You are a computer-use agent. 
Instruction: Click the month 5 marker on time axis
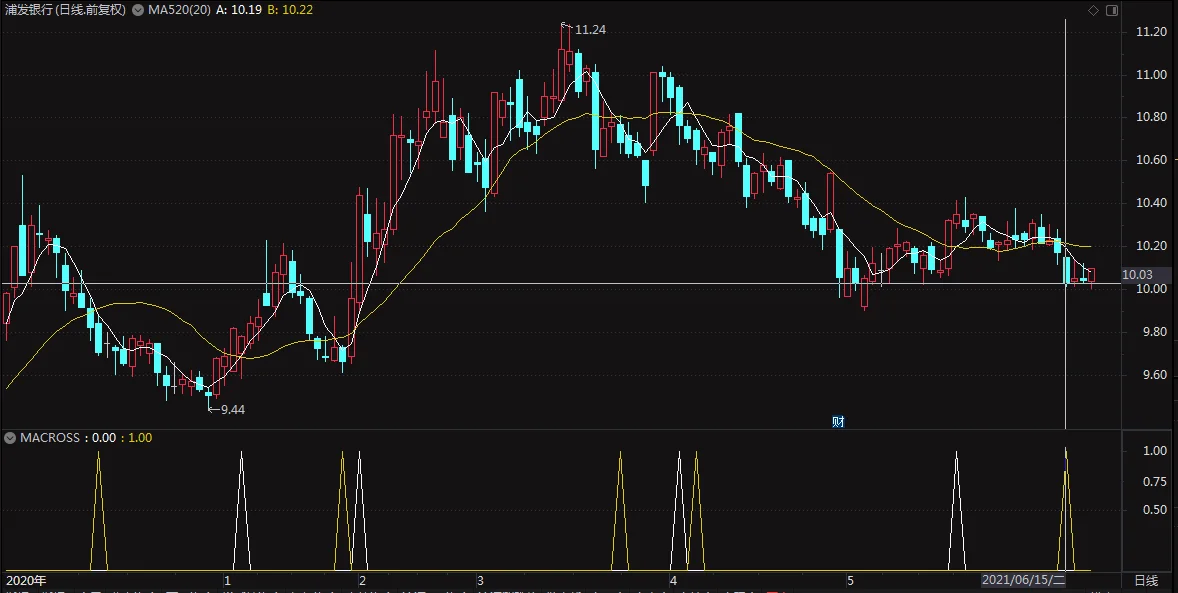coord(850,580)
